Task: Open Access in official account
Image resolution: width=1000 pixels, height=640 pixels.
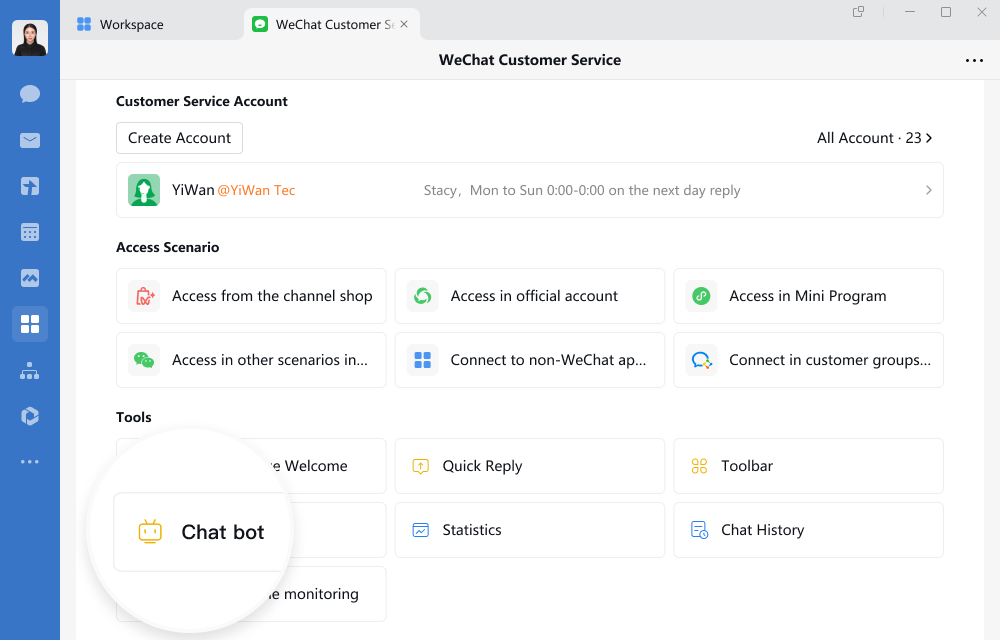Action: [529, 296]
